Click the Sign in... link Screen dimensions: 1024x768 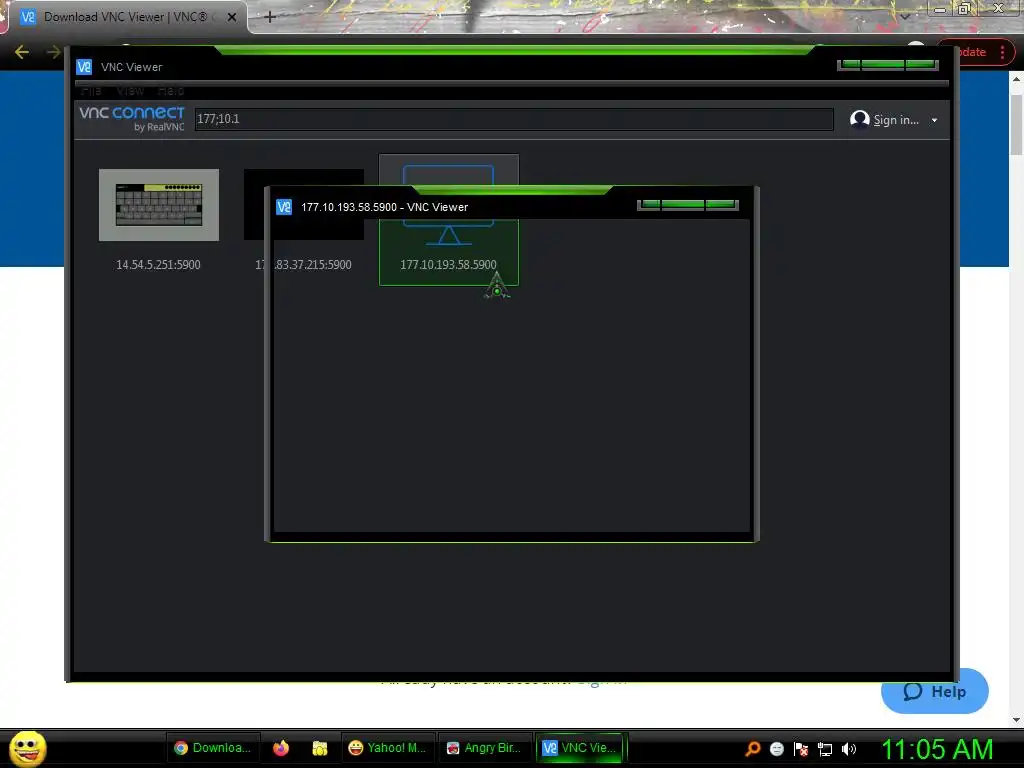(x=896, y=120)
